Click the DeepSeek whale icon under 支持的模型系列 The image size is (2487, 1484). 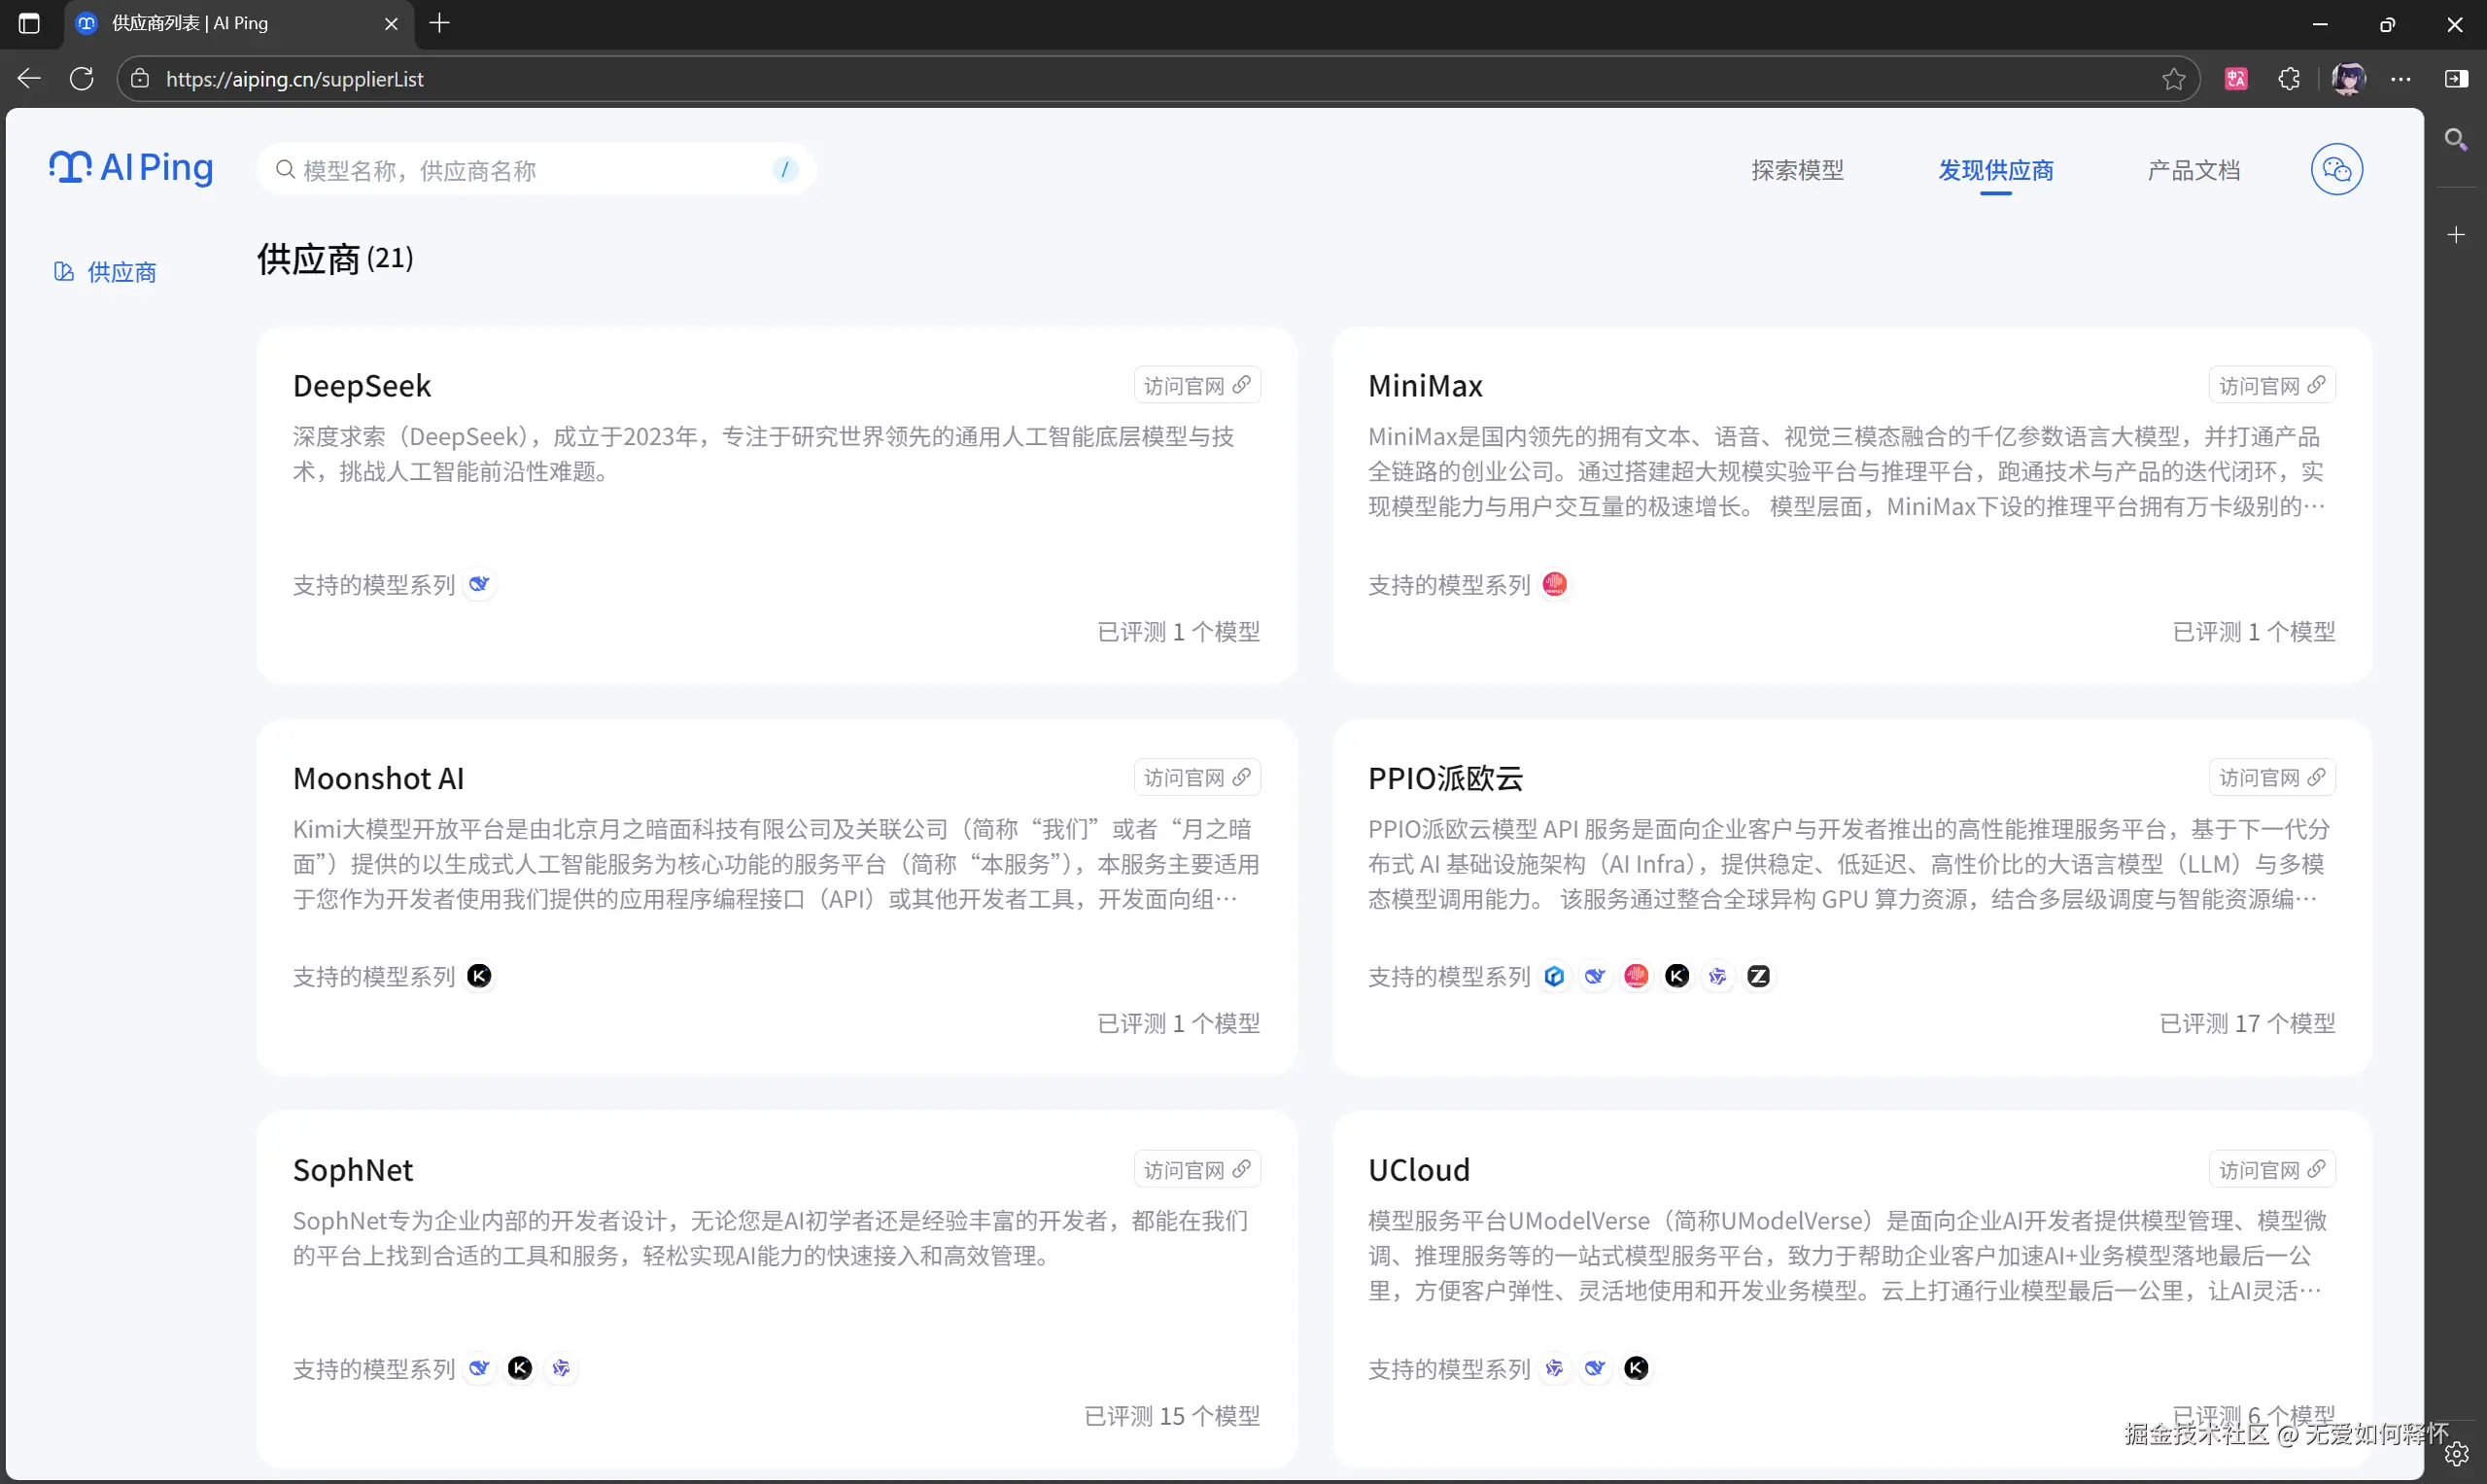(479, 584)
